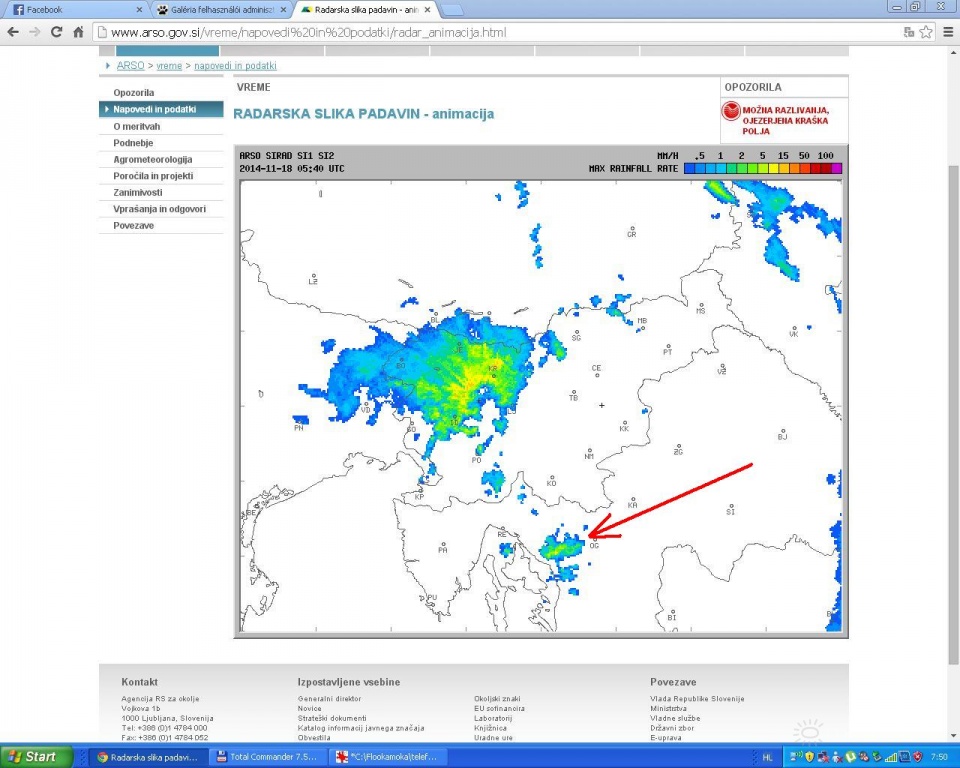Open the Generalni direktor footer link

tap(329, 698)
